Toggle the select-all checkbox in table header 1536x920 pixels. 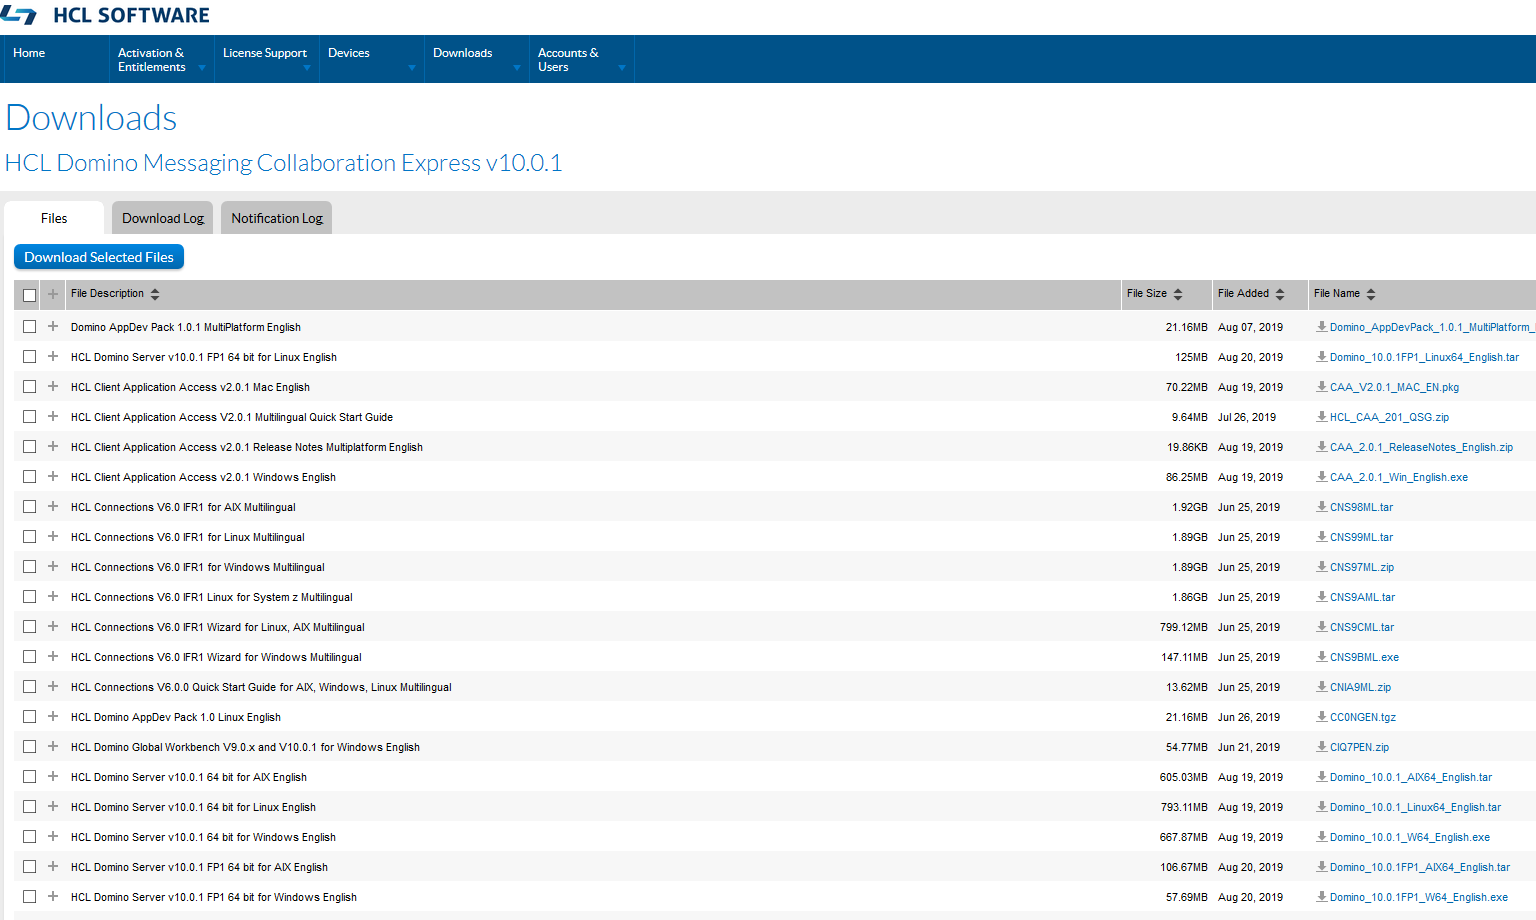click(29, 295)
